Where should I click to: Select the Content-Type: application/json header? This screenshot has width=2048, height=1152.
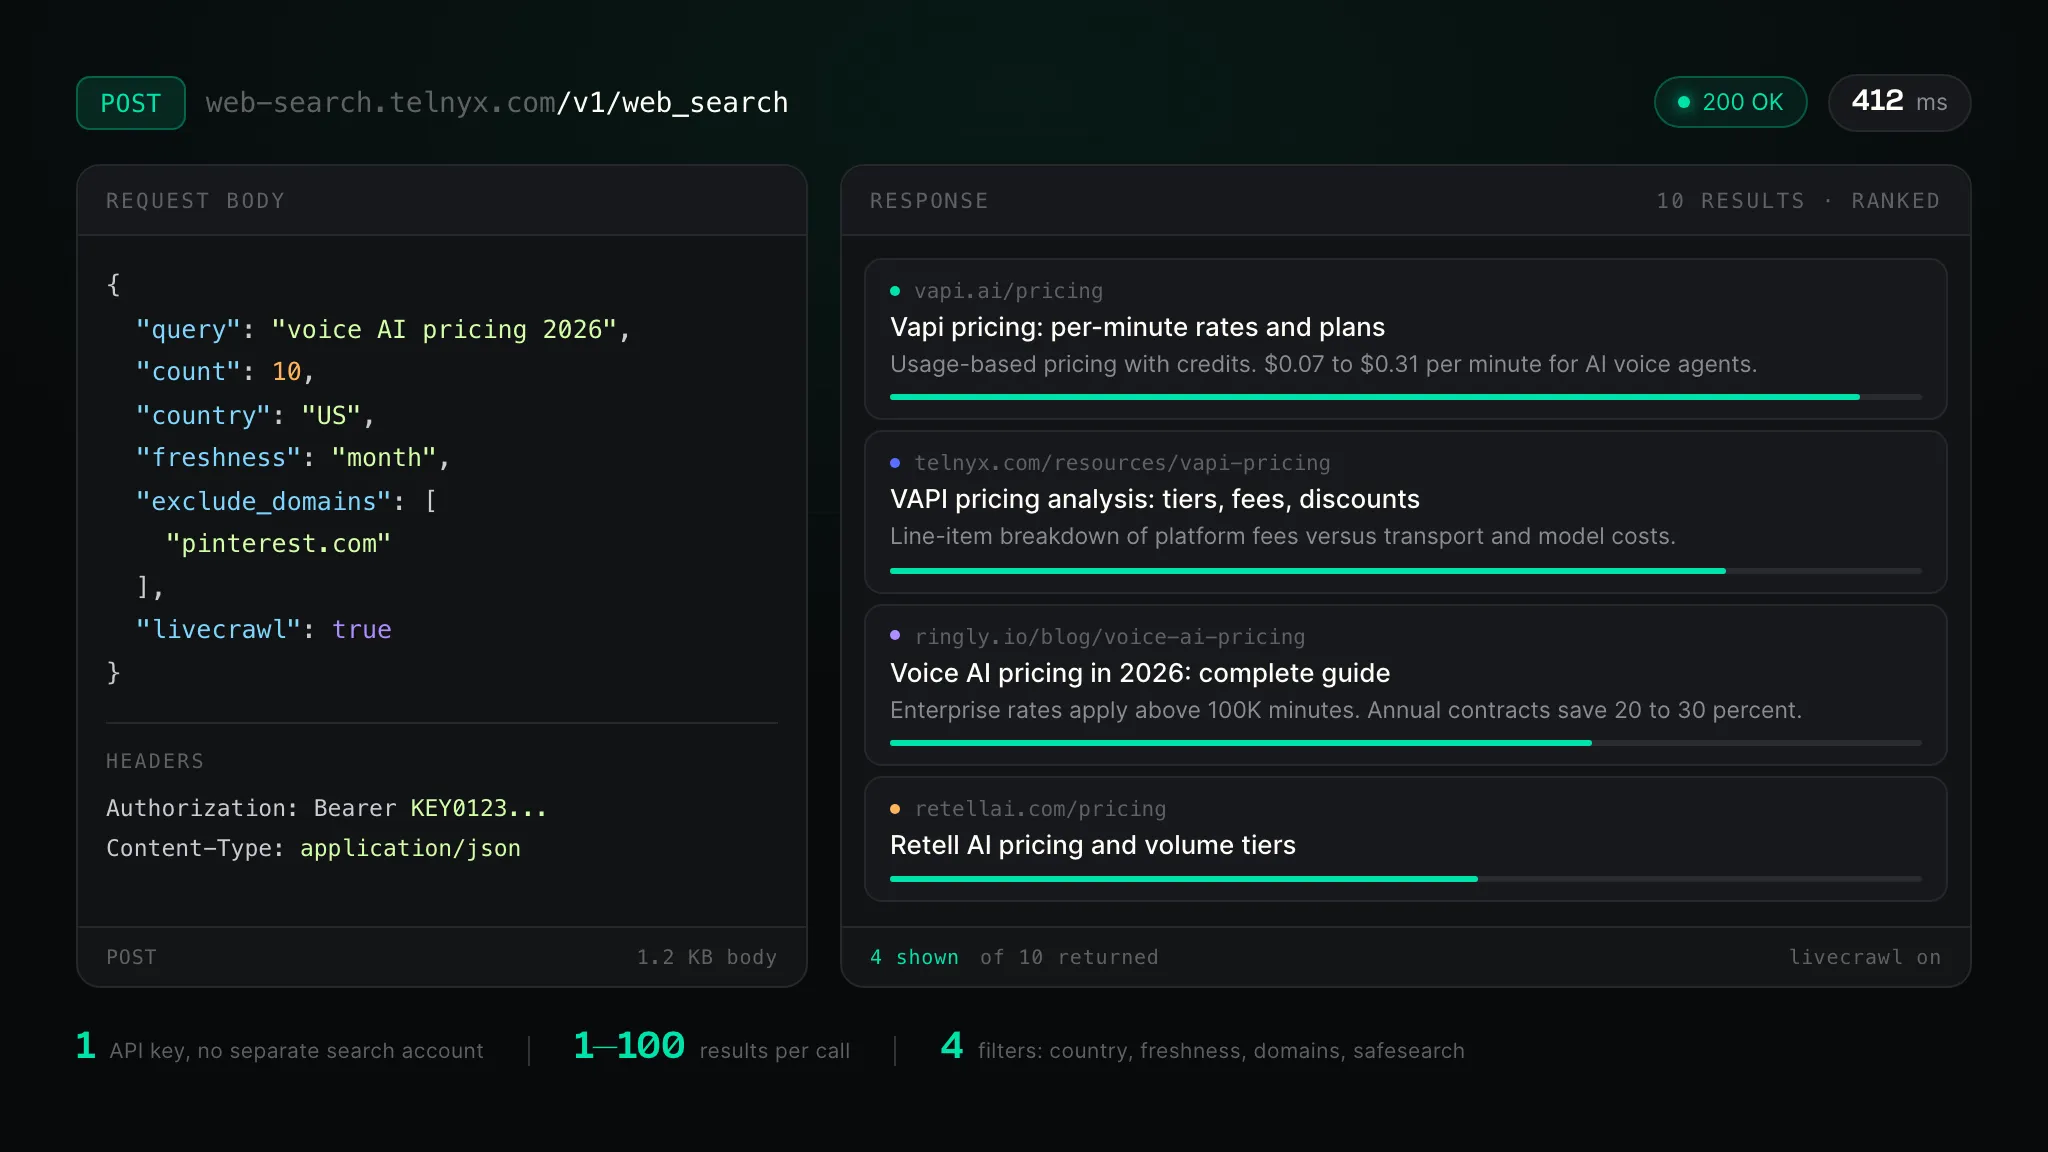(313, 848)
